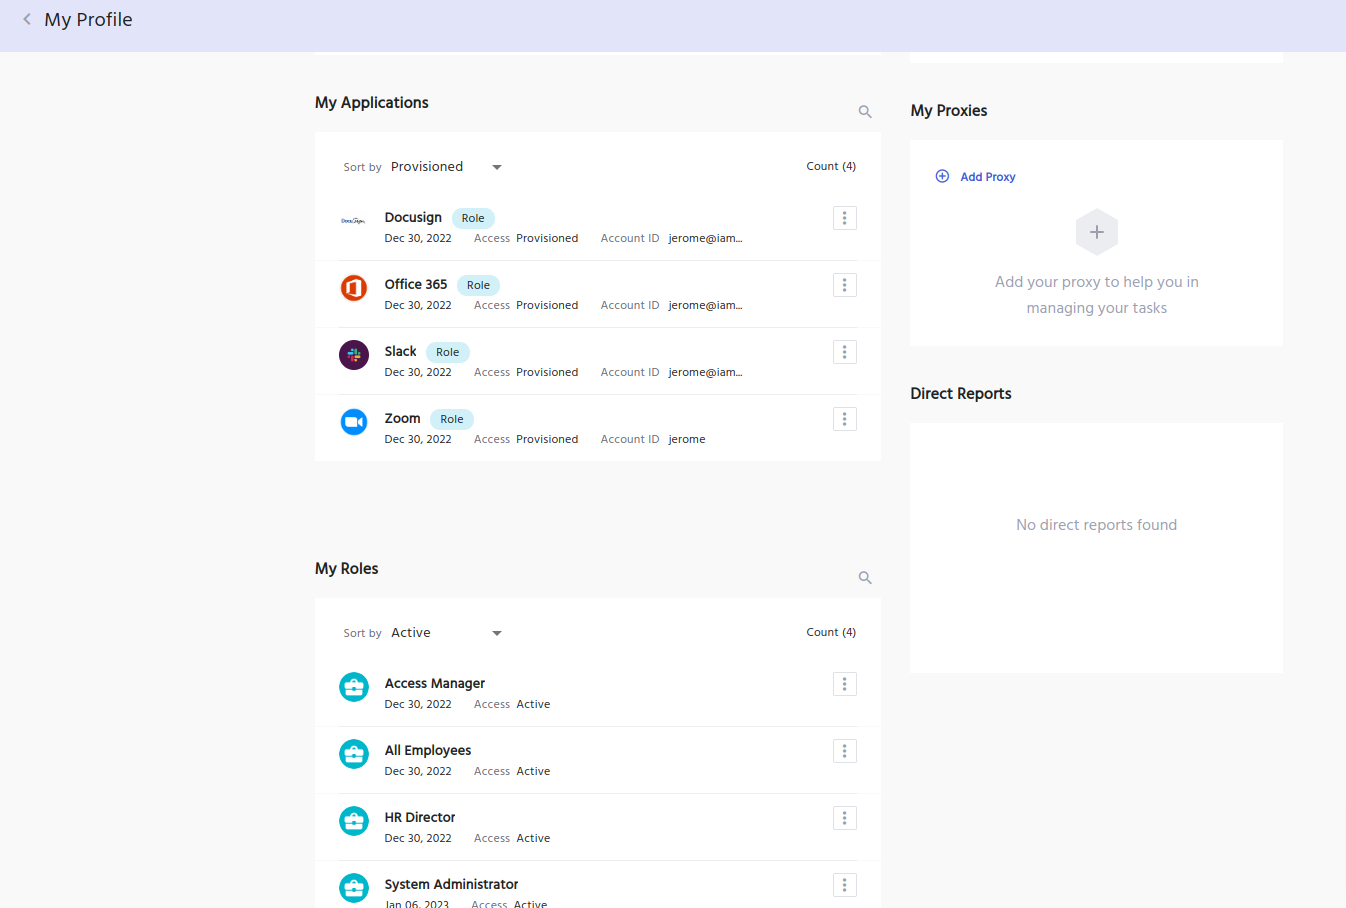This screenshot has height=908, width=1346.
Task: Open search in My Roles section
Action: coord(865,578)
